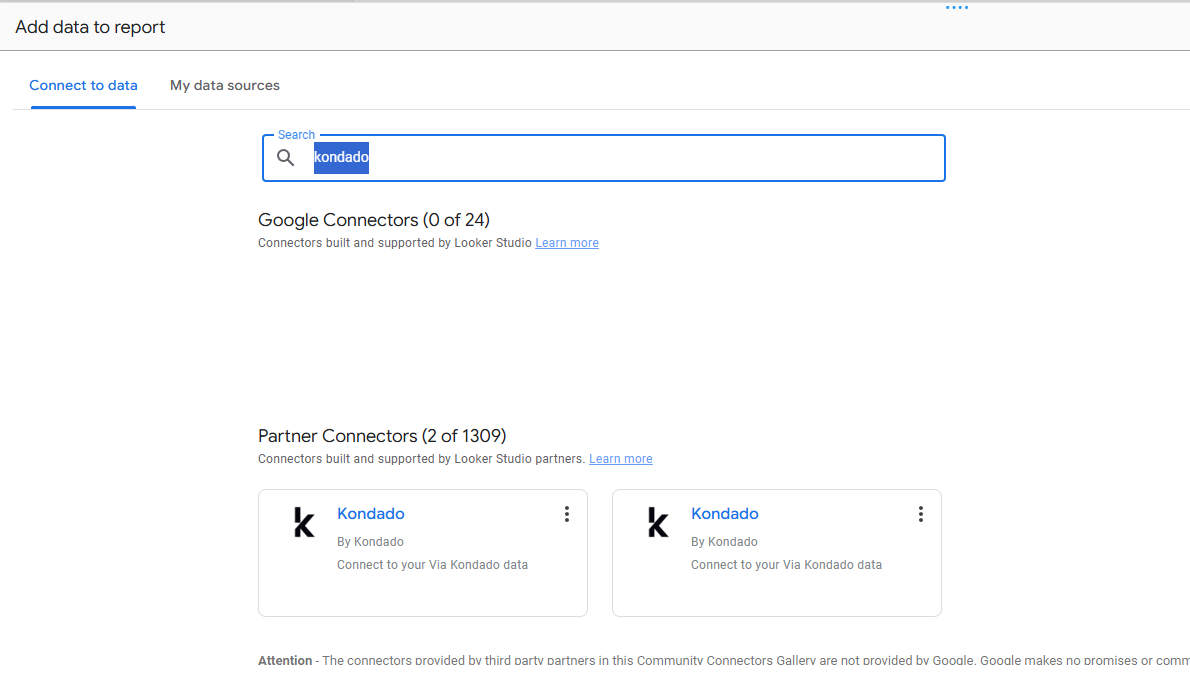The width and height of the screenshot is (1190, 673).
Task: Switch to the My data sources tab
Action: click(224, 85)
